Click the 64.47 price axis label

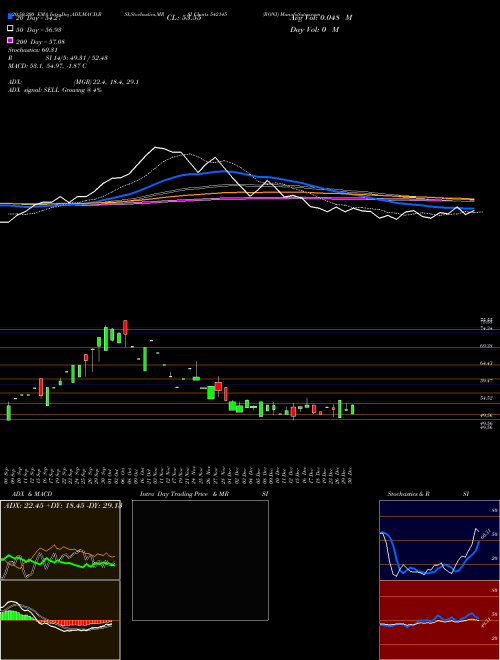(487, 362)
